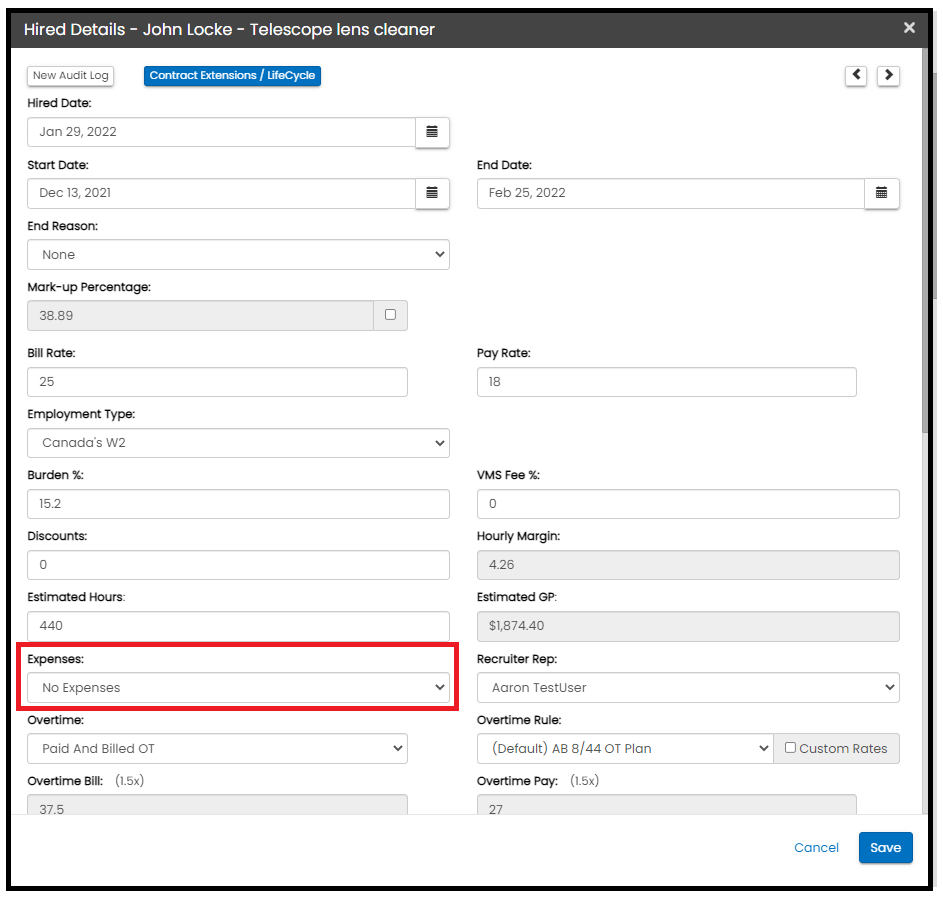Screen dimensions: 943x899
Task: Enable the Custom Rates checkbox
Action: (790, 747)
